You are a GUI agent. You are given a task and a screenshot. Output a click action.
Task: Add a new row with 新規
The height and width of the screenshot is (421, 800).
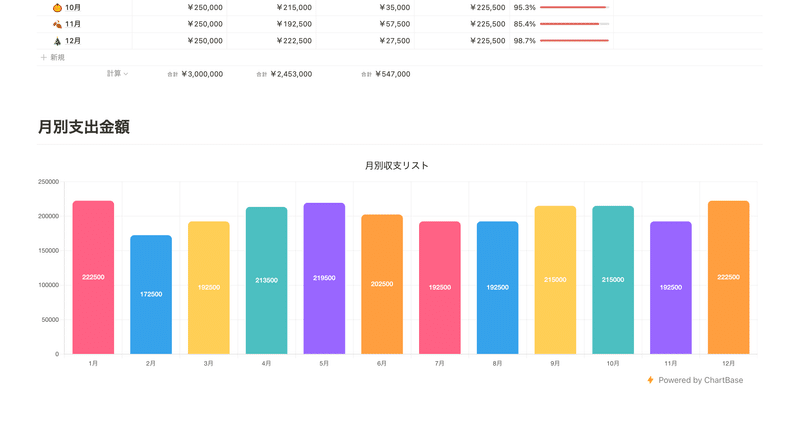click(x=53, y=58)
